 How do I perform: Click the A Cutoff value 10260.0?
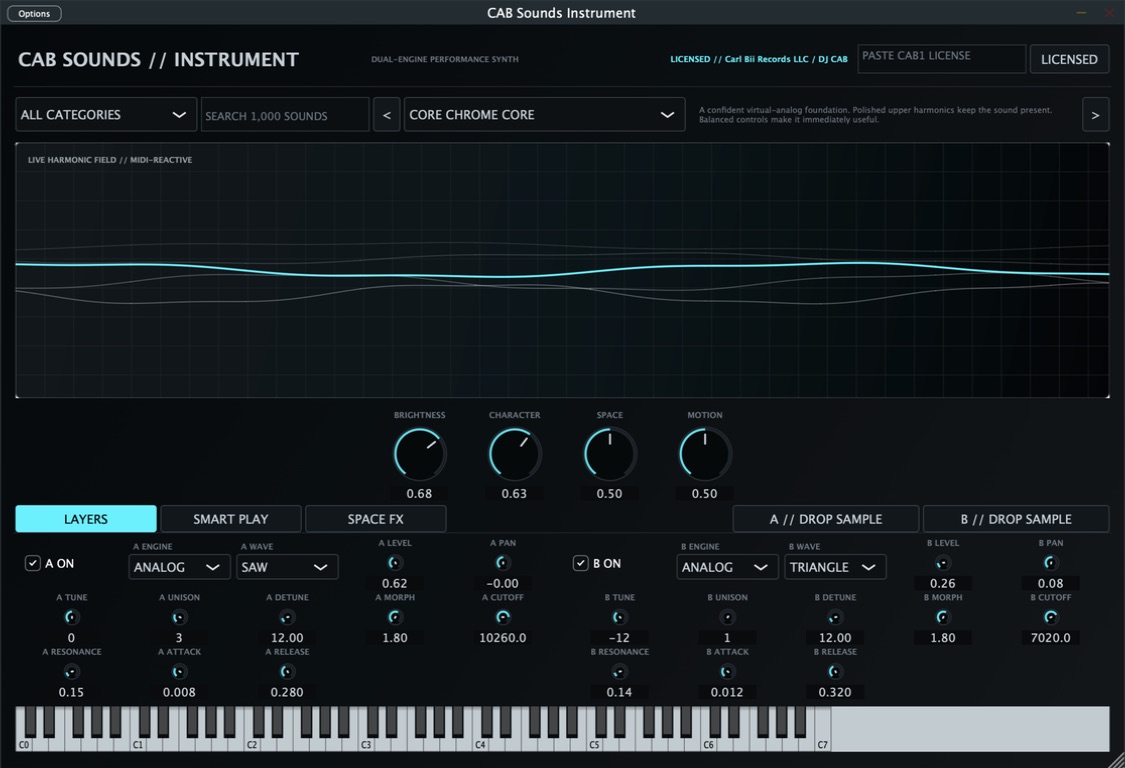pyautogui.click(x=503, y=637)
